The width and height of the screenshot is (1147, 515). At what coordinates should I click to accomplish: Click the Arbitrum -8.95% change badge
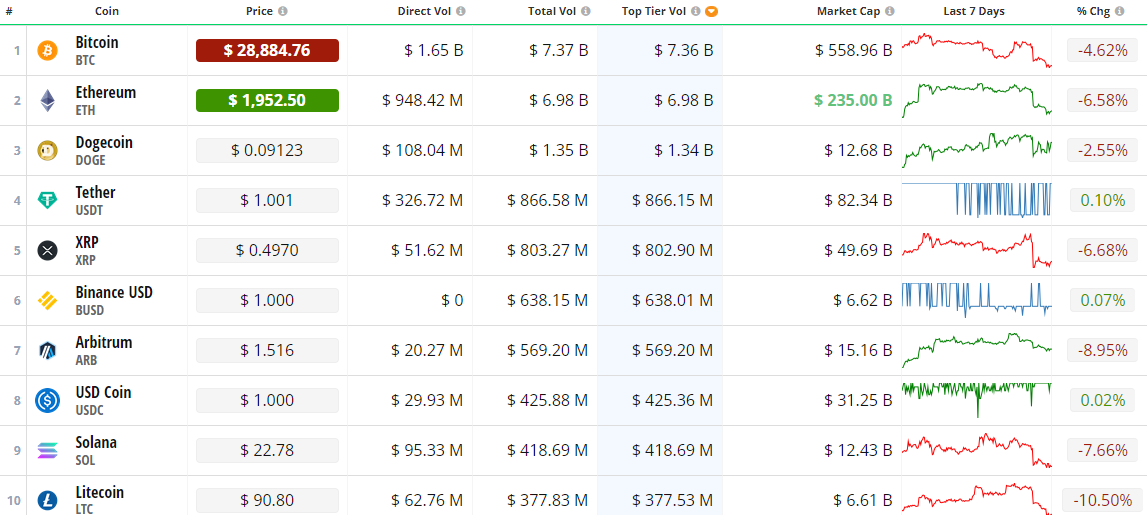[x=1101, y=350]
